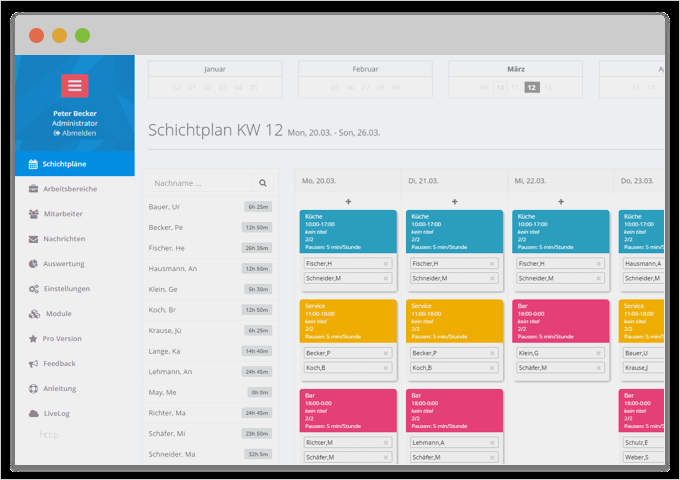
Task: Select employee Hausmann, An in list
Action: tap(173, 268)
